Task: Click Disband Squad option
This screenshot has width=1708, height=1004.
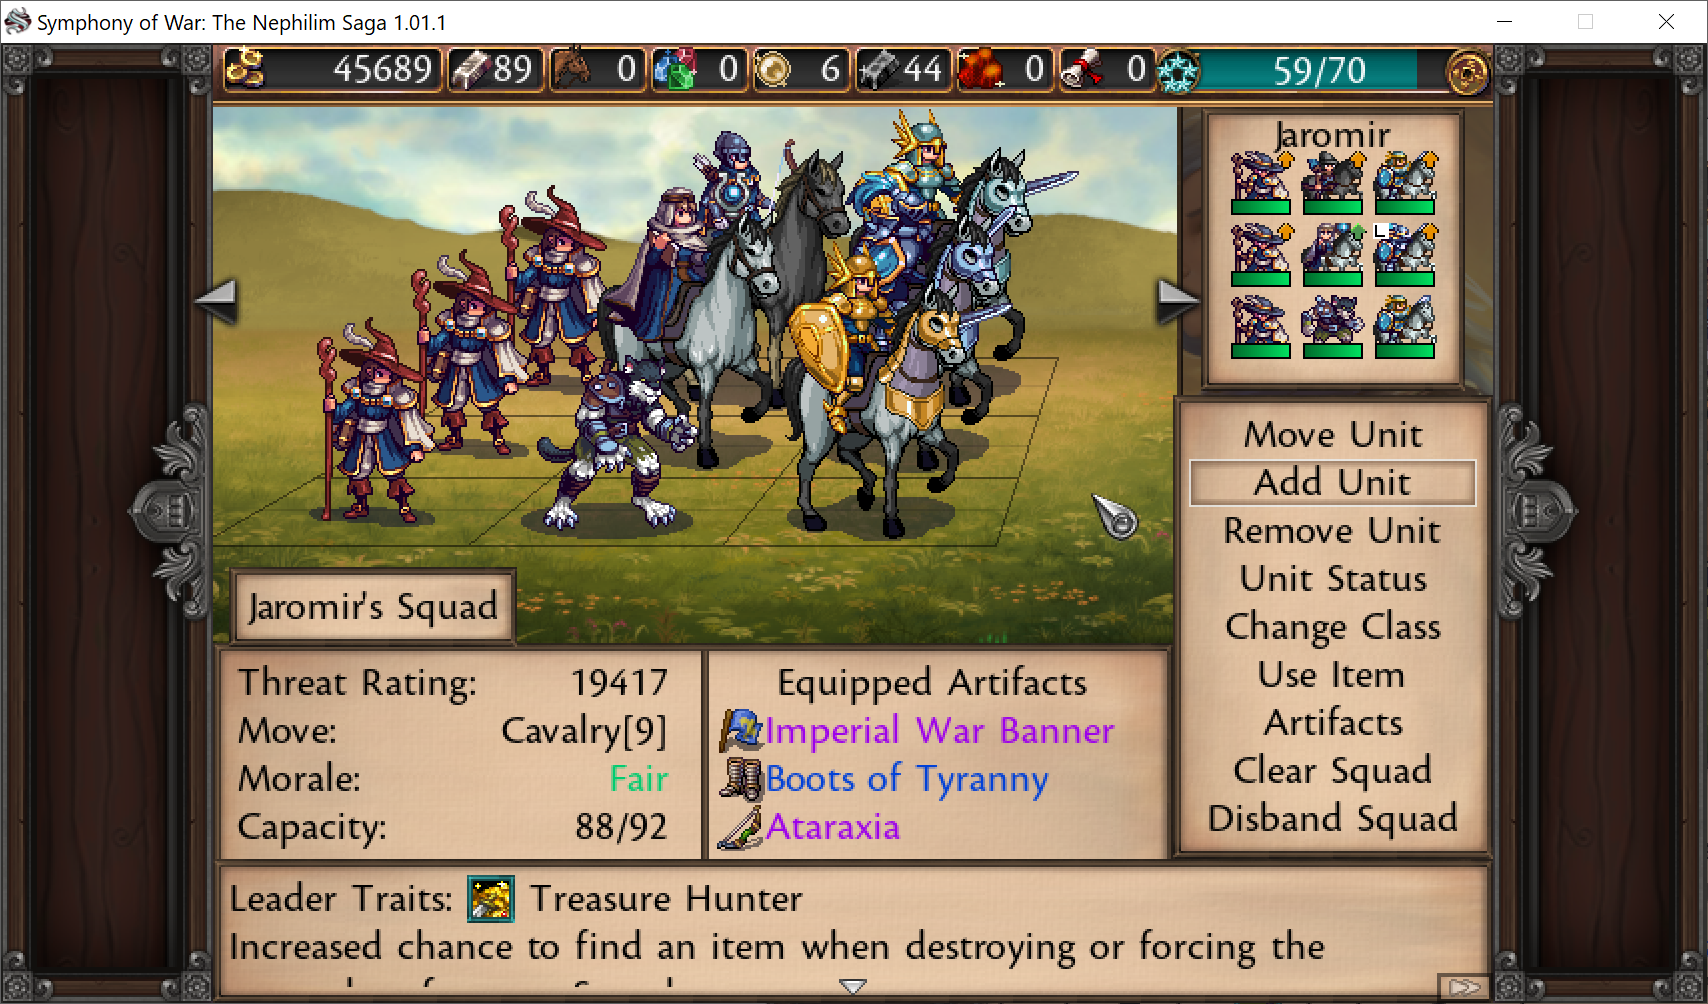Action: pyautogui.click(x=1333, y=819)
